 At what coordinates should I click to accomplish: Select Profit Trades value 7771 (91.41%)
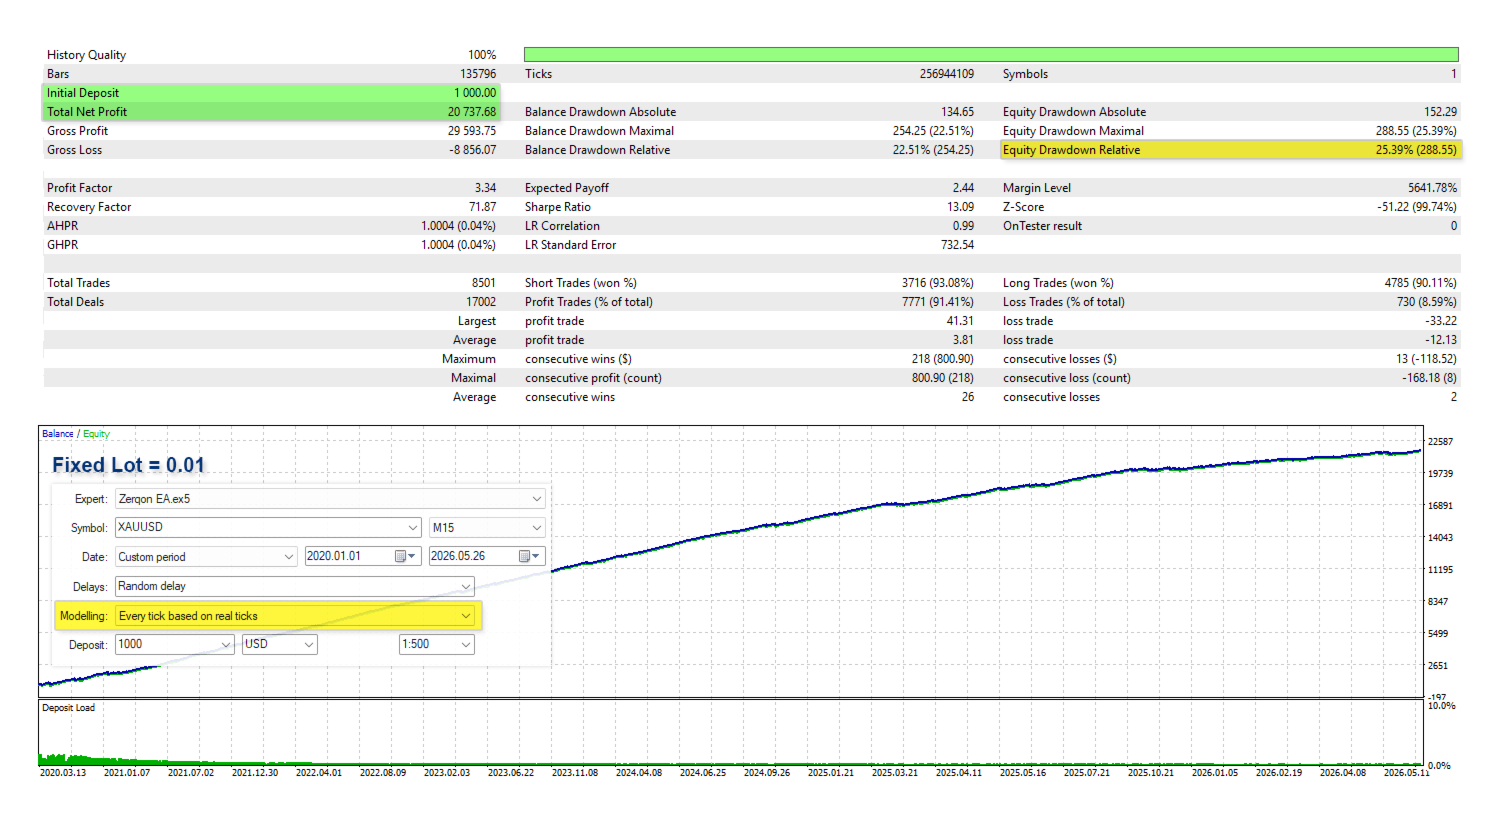(938, 302)
